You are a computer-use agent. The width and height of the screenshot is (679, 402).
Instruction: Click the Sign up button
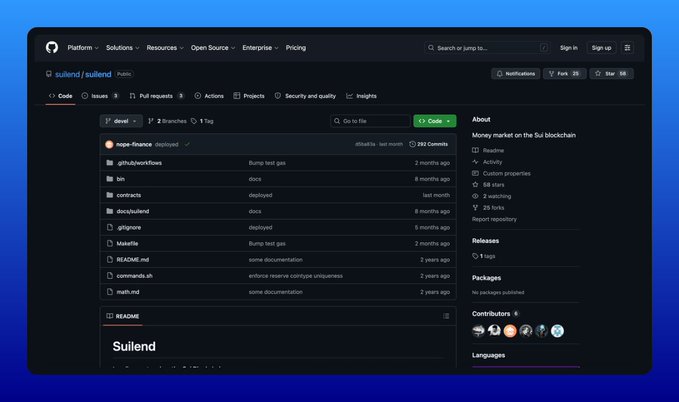click(601, 47)
